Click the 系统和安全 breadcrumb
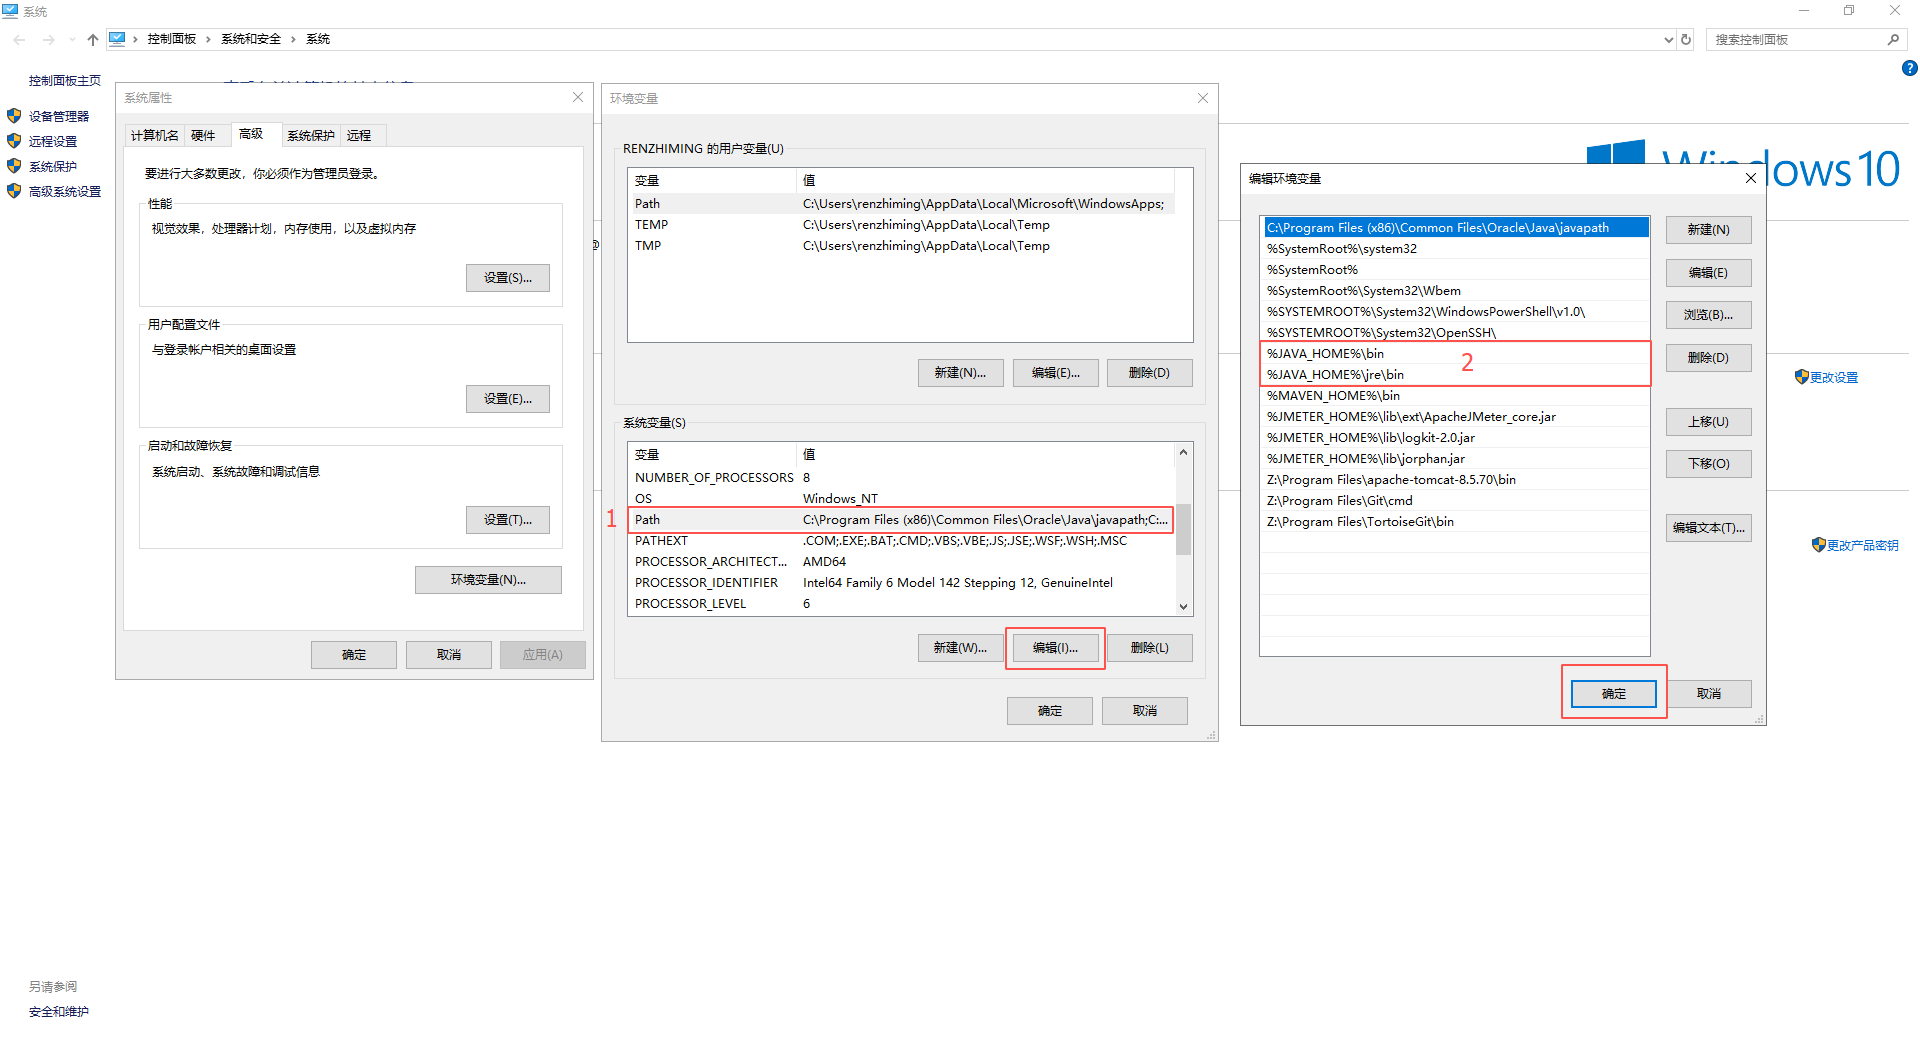Viewport: 1920px width, 1040px height. click(x=251, y=39)
